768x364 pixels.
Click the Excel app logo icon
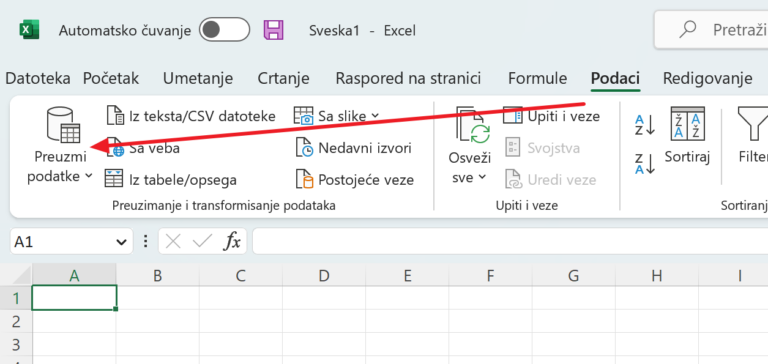(x=29, y=30)
